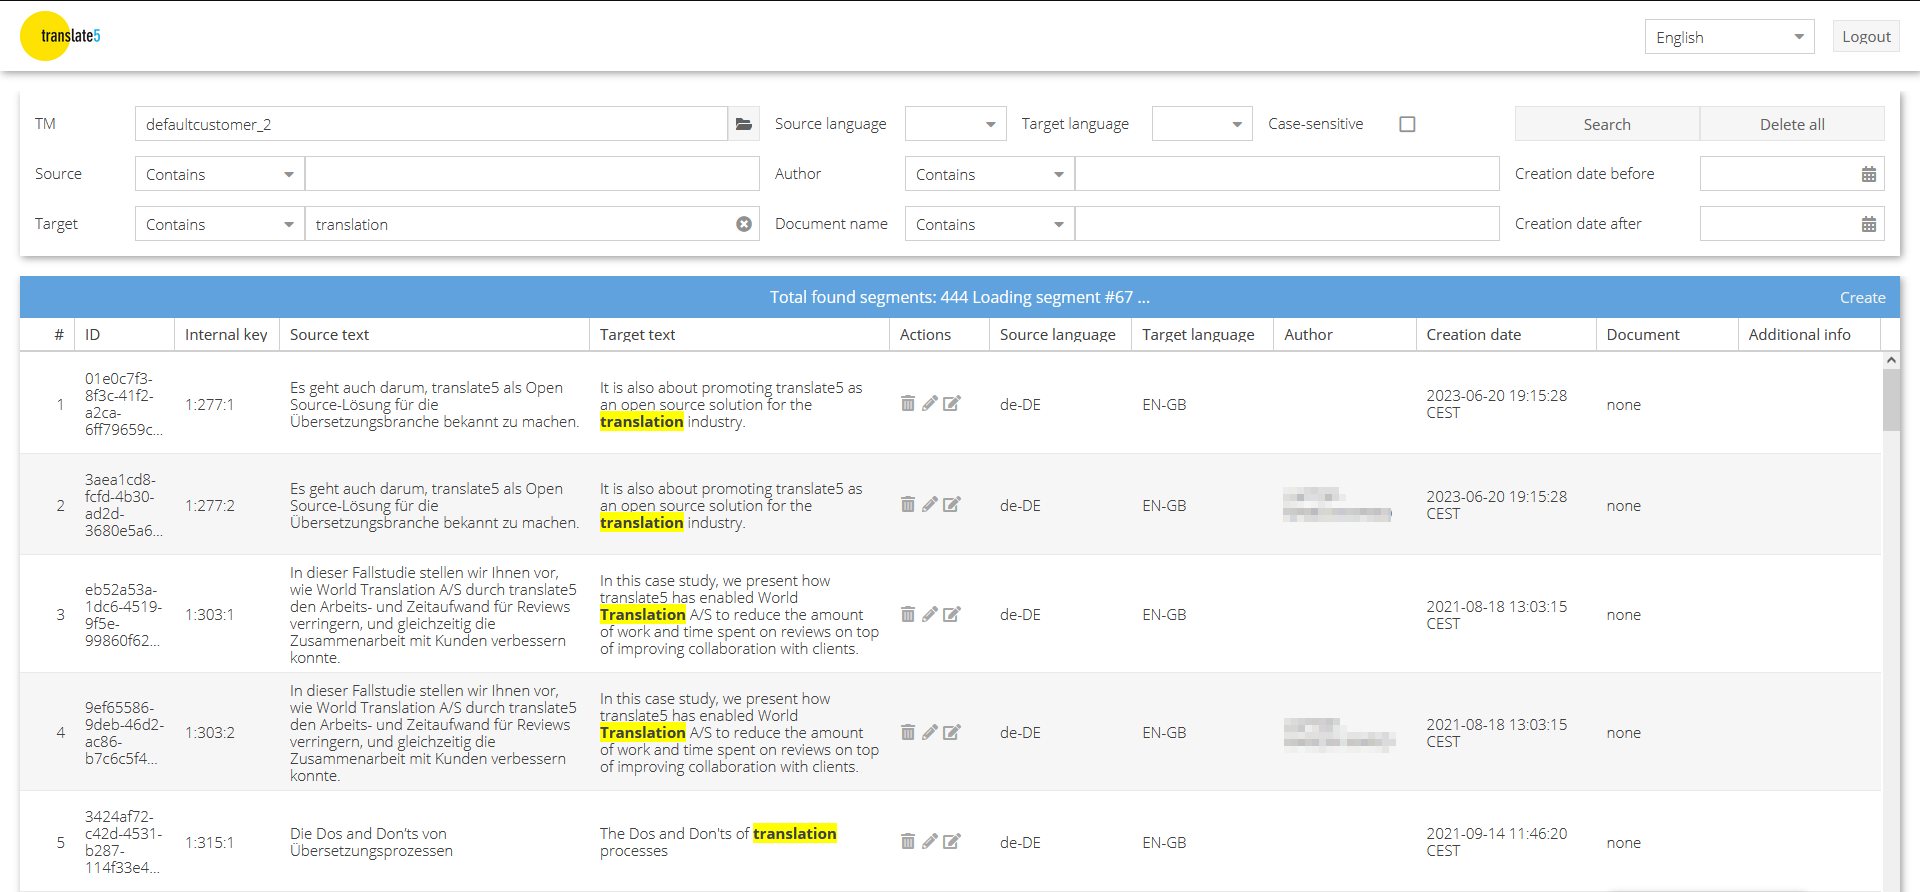Sort by the Creation date column header
Screen dimensions: 1920x892
pos(1473,335)
